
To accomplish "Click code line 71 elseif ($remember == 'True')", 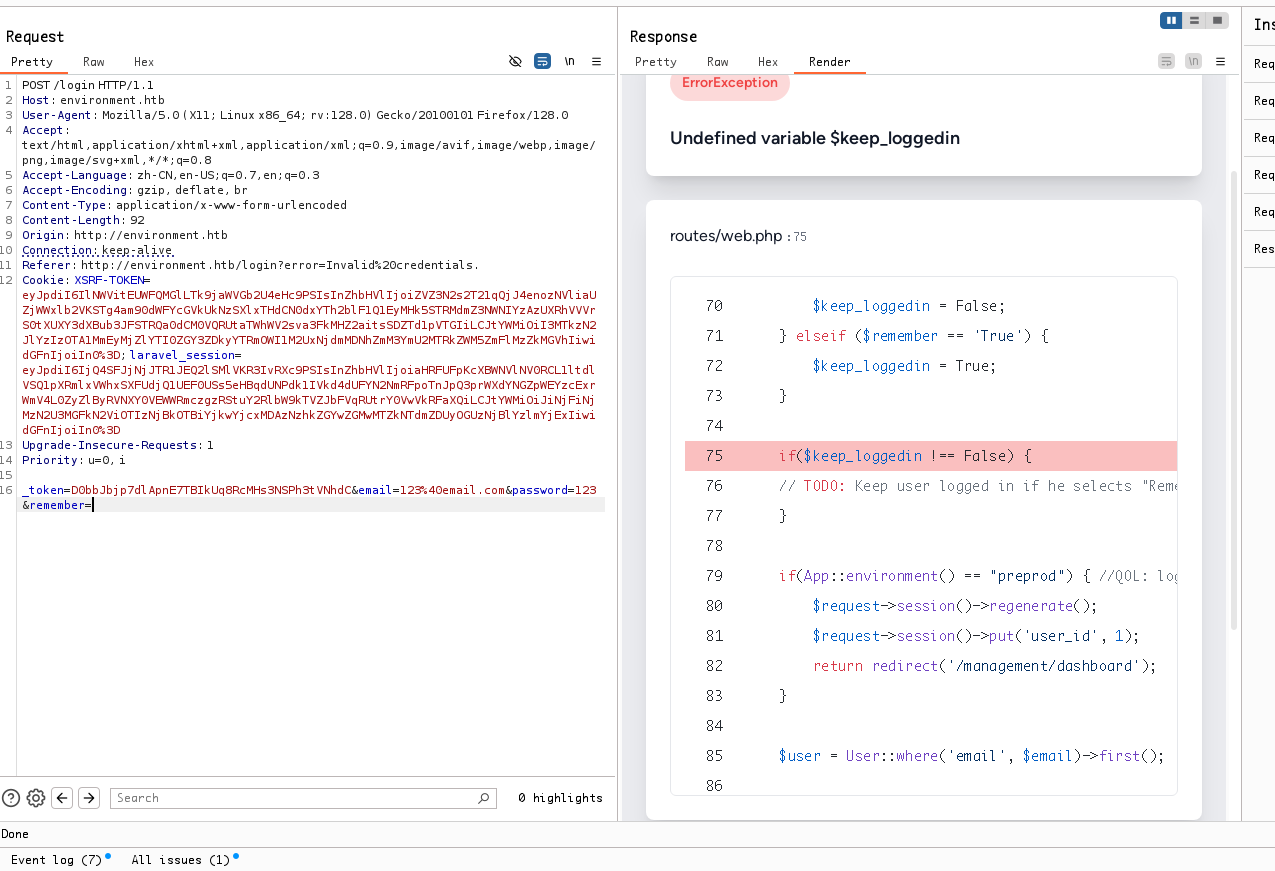I will pyautogui.click(x=913, y=336).
